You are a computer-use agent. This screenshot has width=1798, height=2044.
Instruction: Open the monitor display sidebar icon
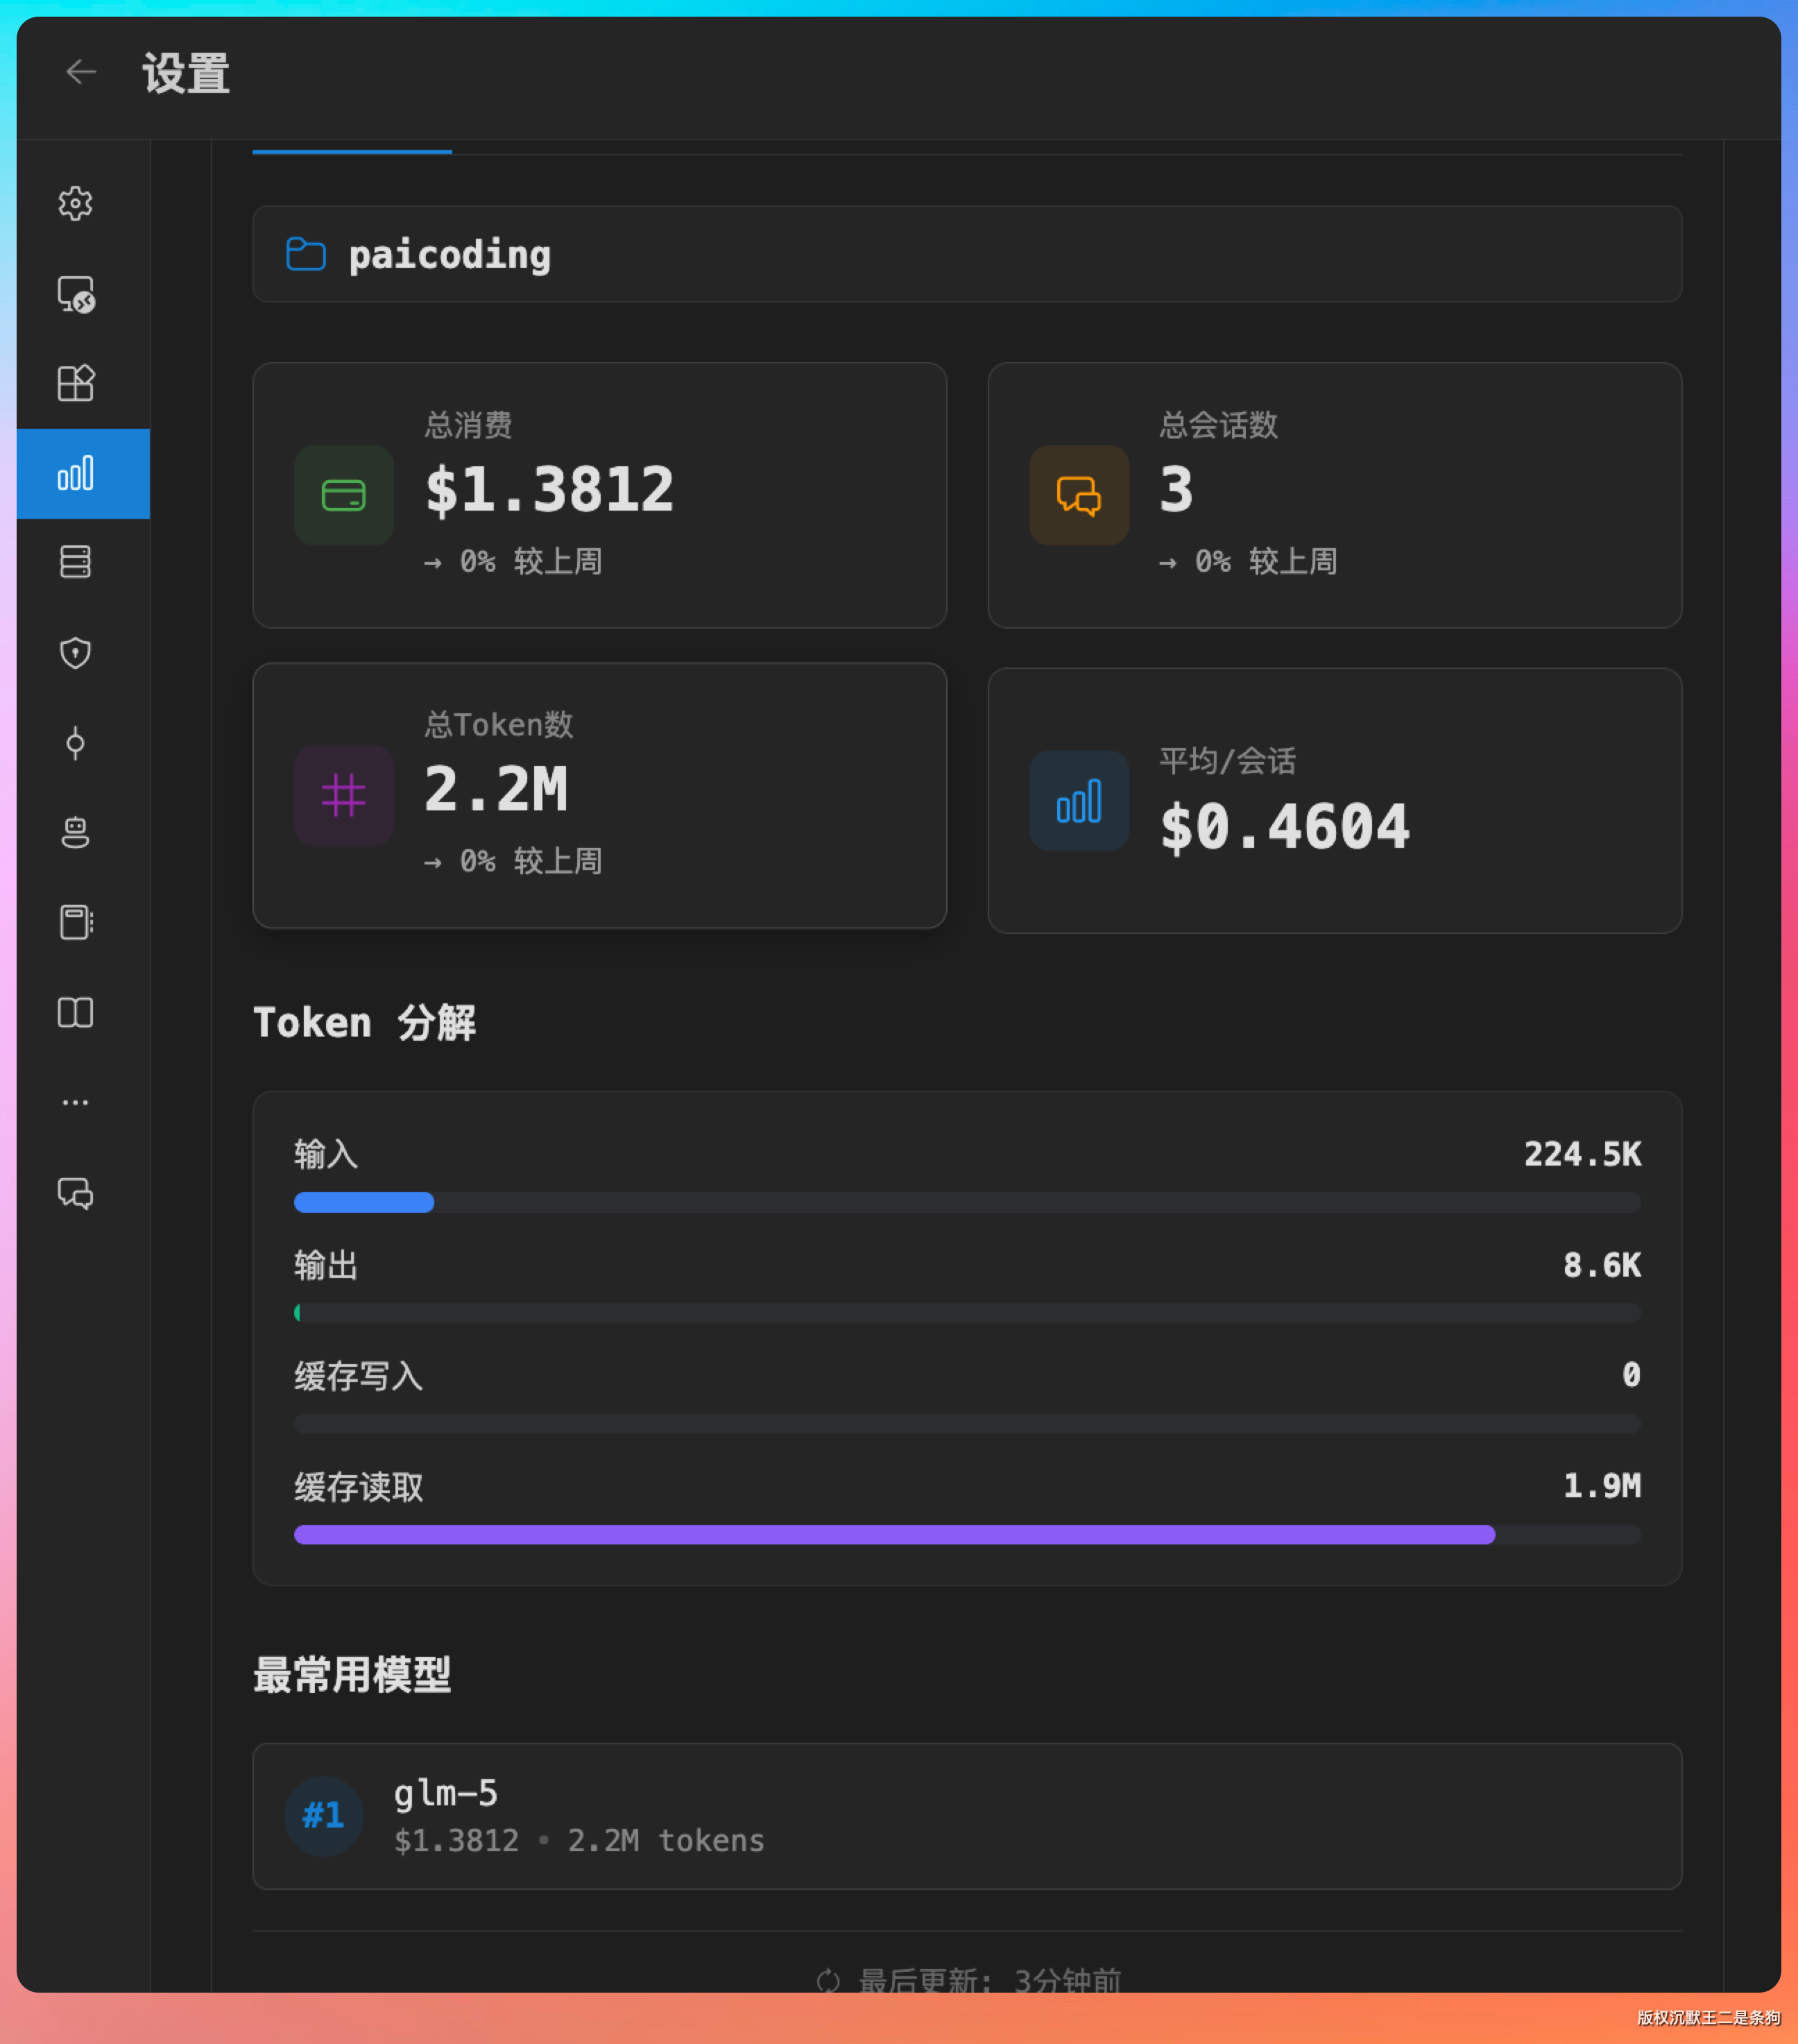(x=76, y=294)
